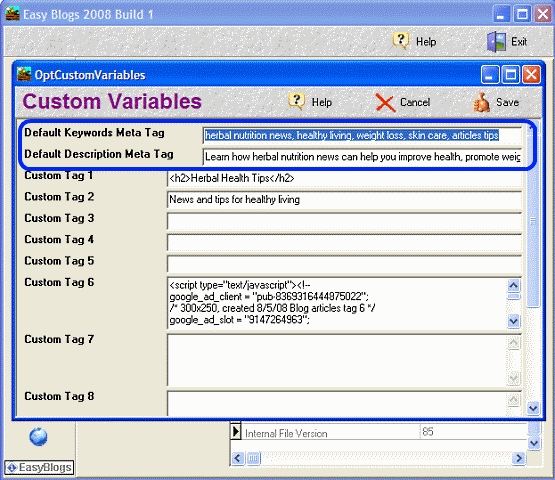Click the blue globe icon
The height and width of the screenshot is (480, 555).
click(38, 437)
